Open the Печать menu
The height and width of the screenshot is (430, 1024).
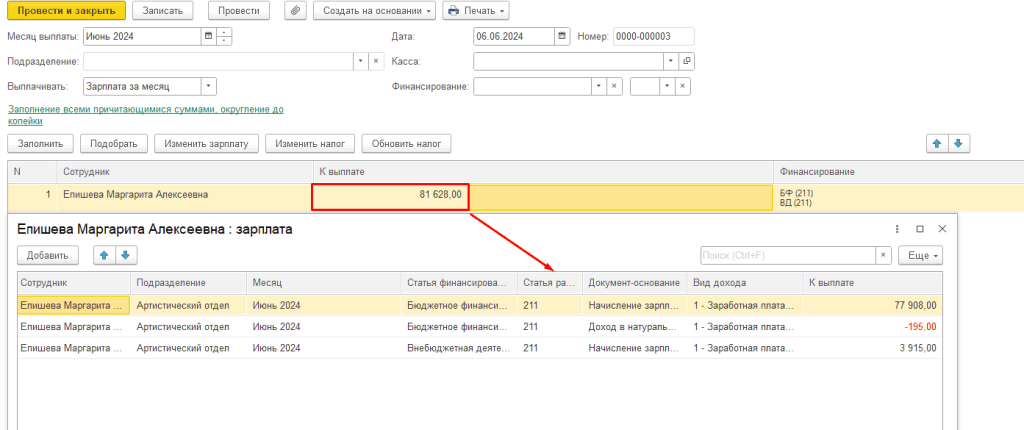click(x=476, y=11)
